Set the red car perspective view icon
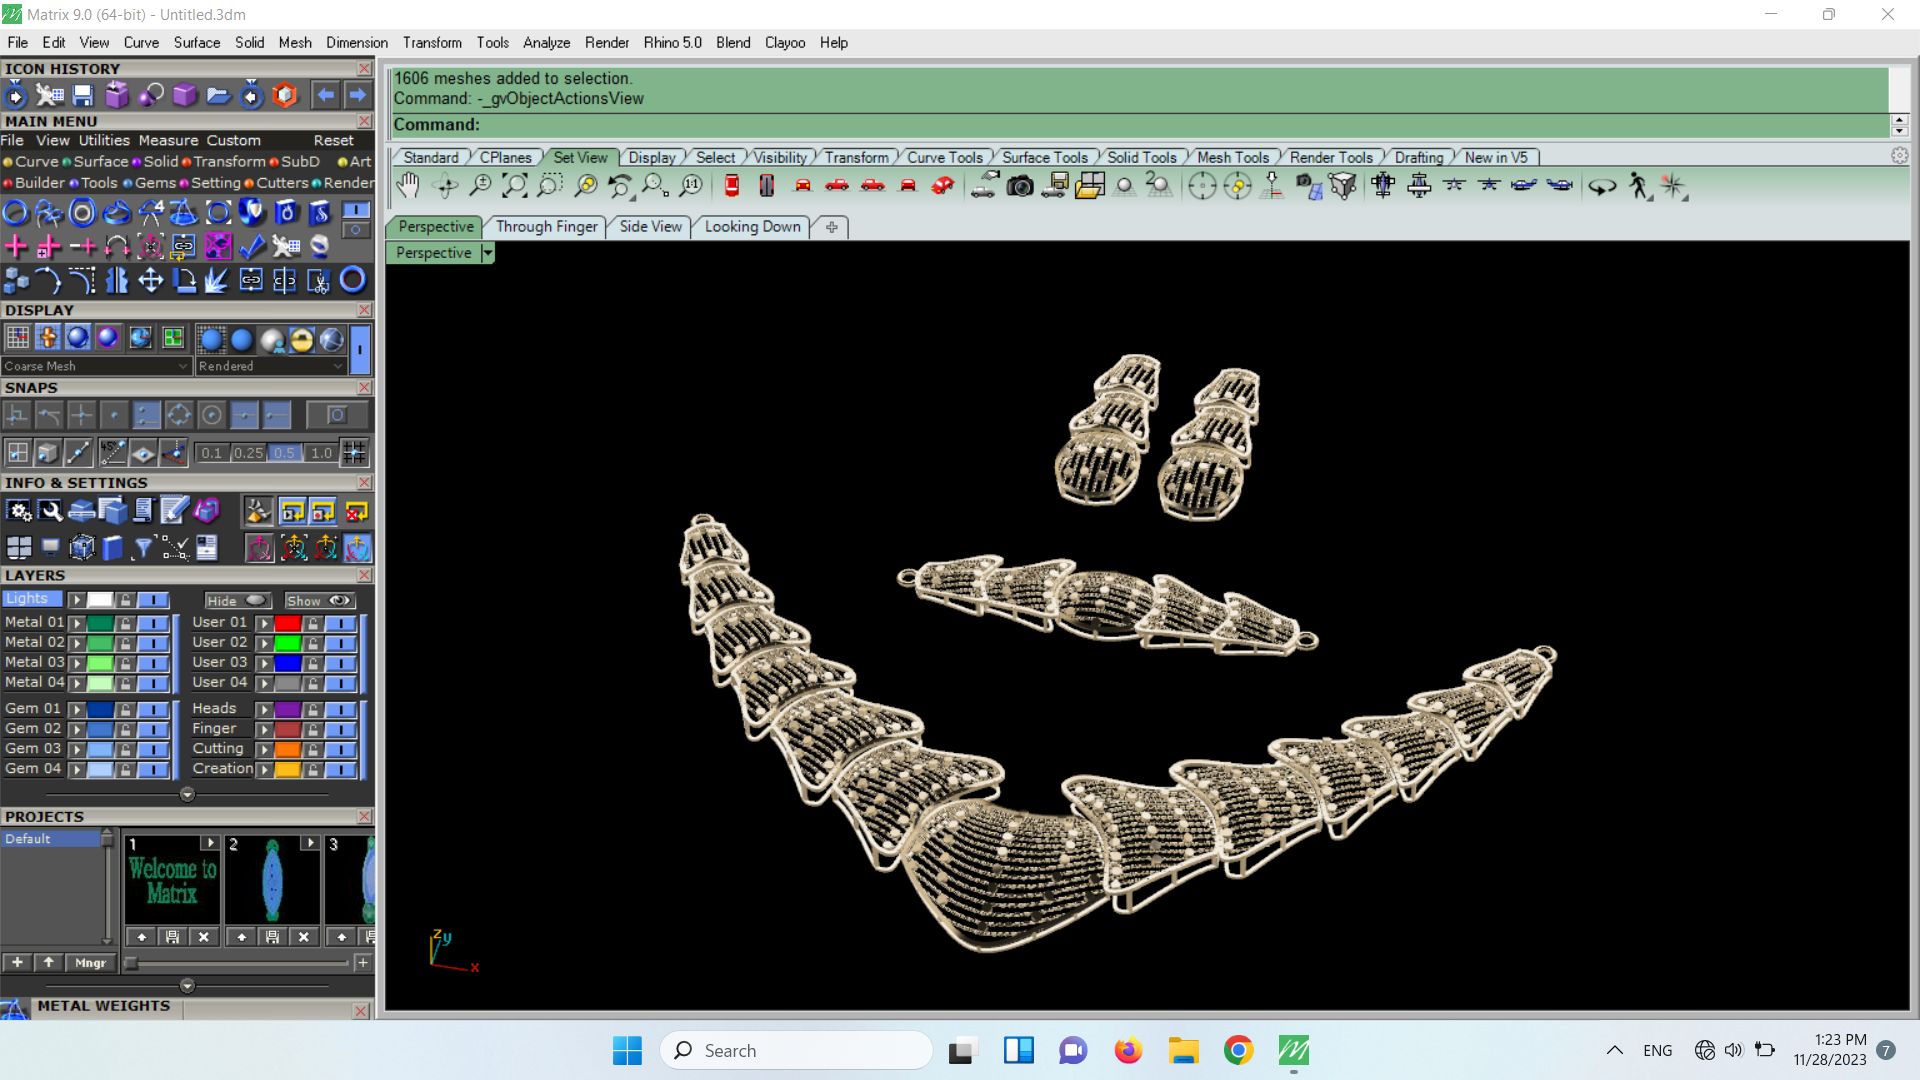The image size is (1920, 1080). coord(942,186)
